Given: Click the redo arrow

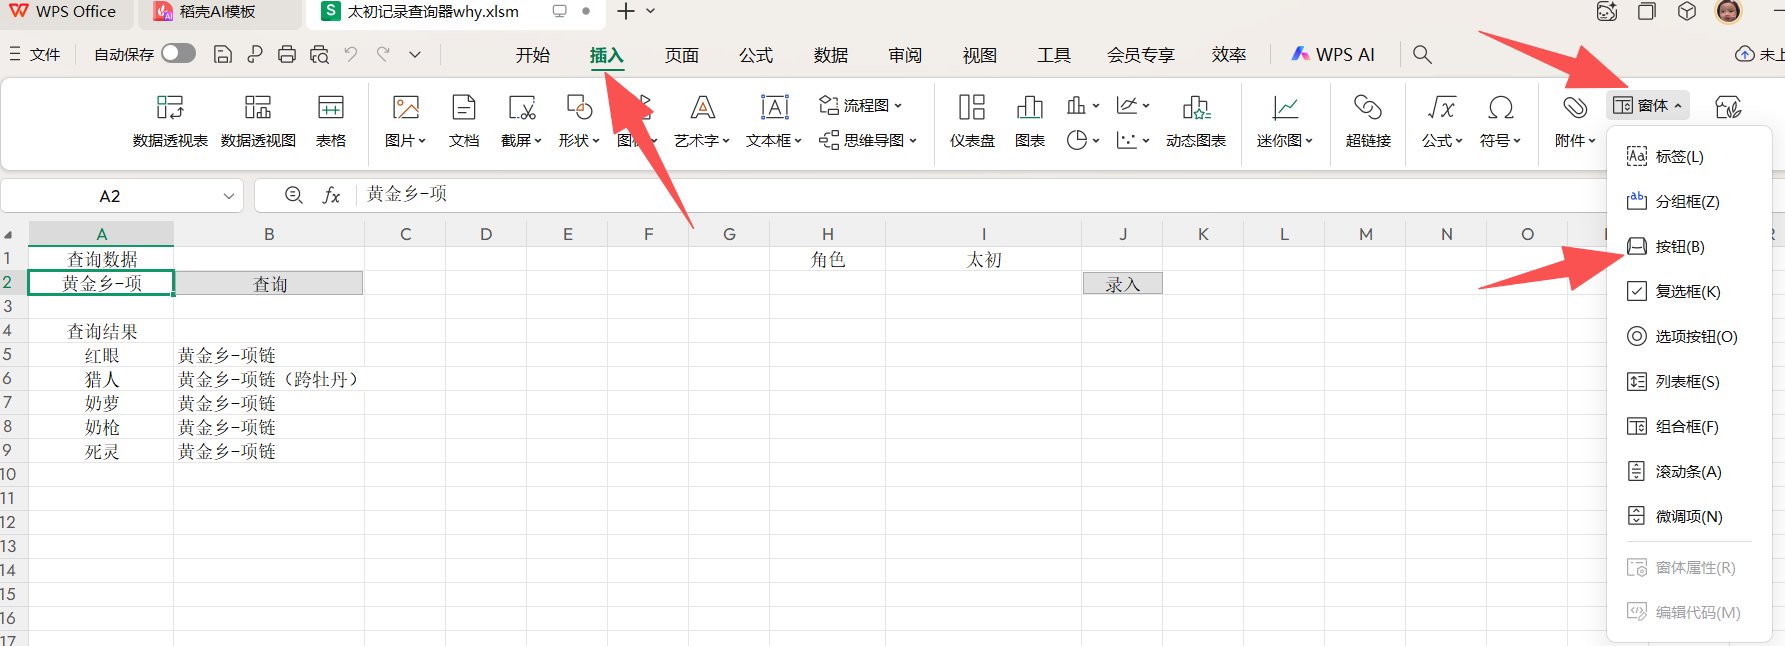Looking at the screenshot, I should coord(383,54).
